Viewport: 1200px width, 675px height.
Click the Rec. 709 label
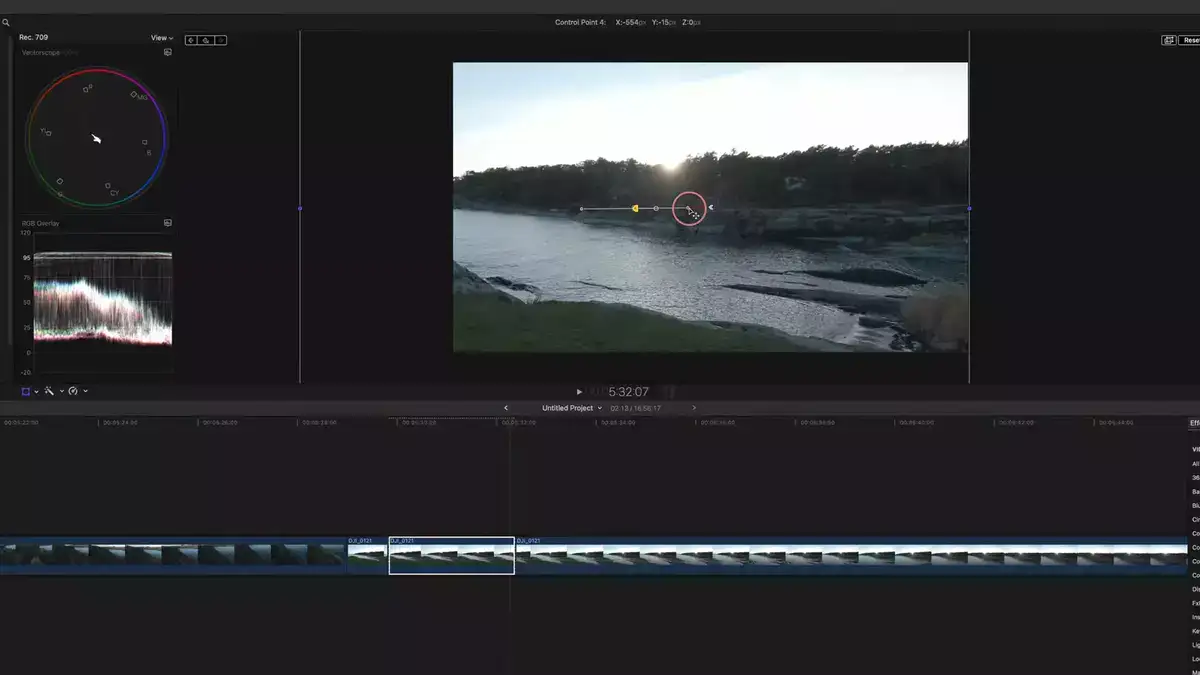point(34,38)
